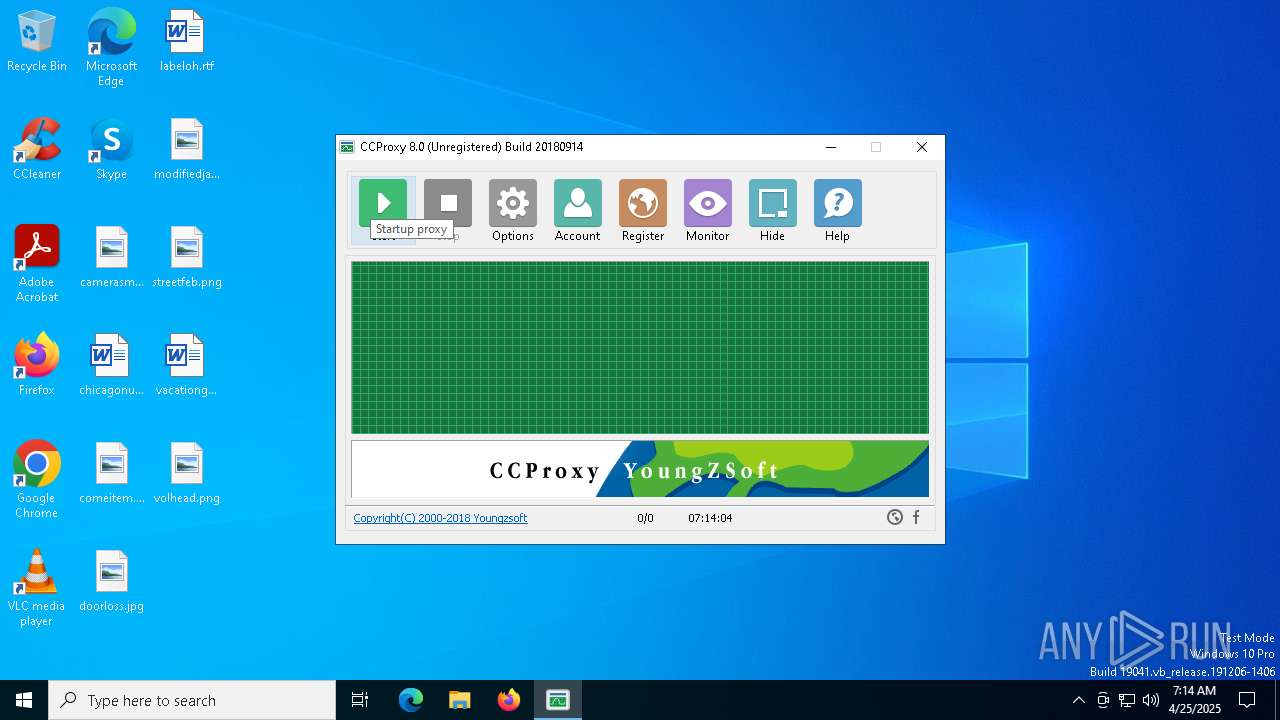The width and height of the screenshot is (1280, 720).
Task: Click the taskbar search box
Action: pyautogui.click(x=192, y=700)
